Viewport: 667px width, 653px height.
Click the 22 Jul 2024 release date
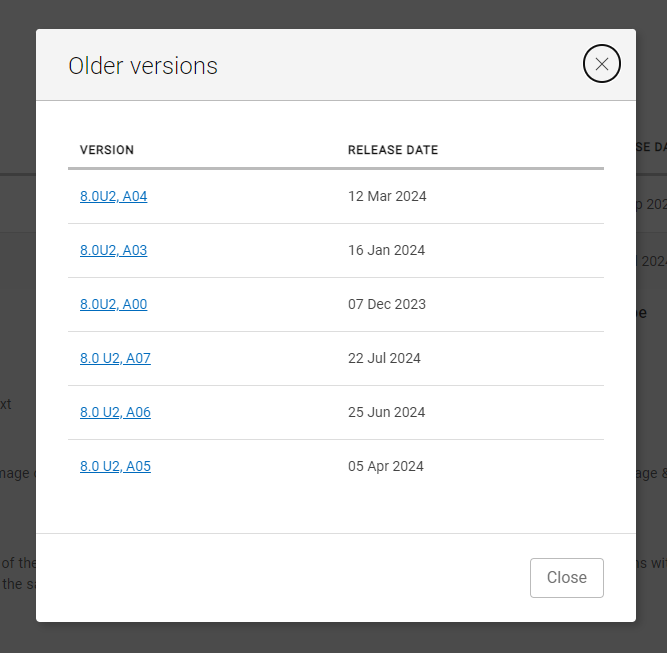(384, 358)
